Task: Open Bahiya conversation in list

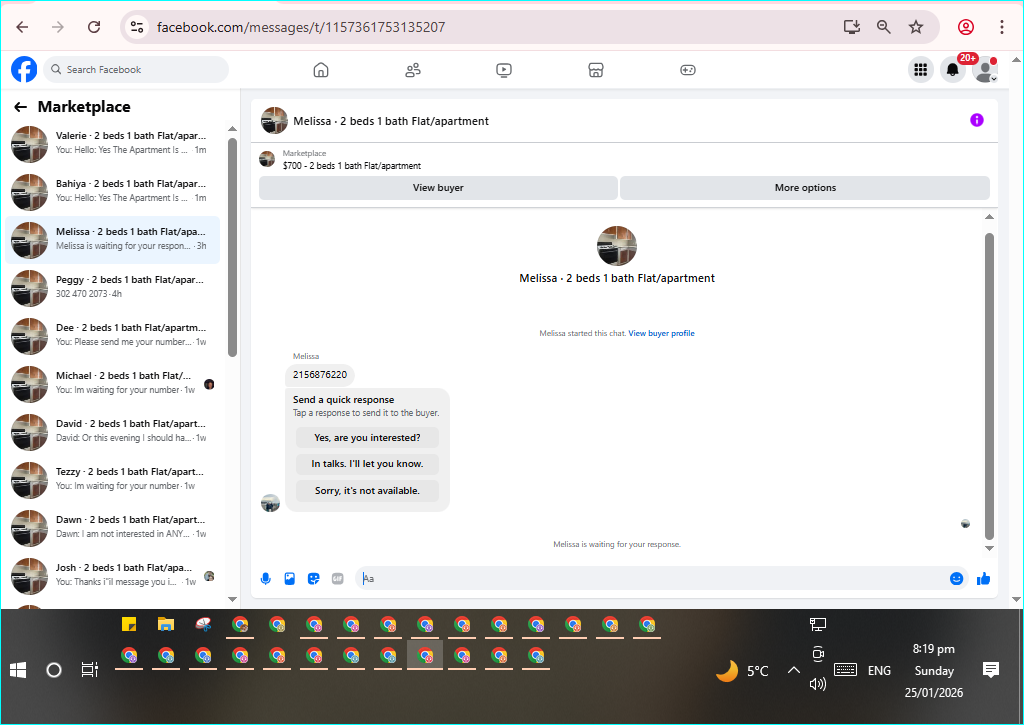Action: pos(112,192)
